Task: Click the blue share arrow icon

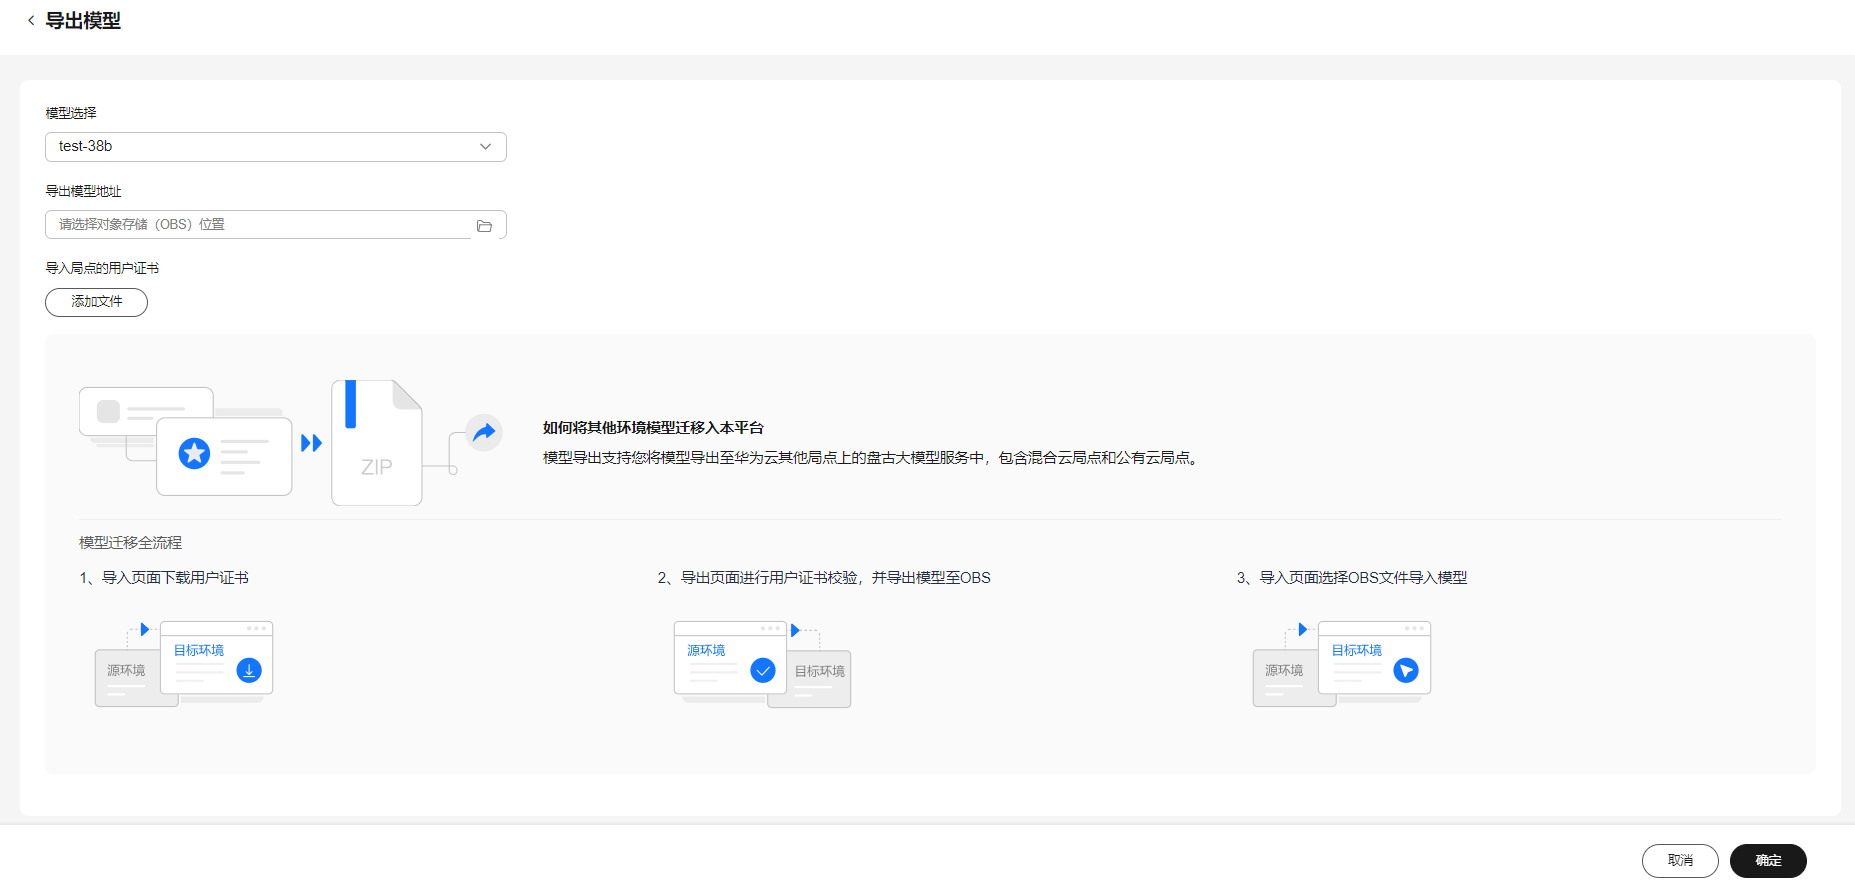Action: click(484, 432)
